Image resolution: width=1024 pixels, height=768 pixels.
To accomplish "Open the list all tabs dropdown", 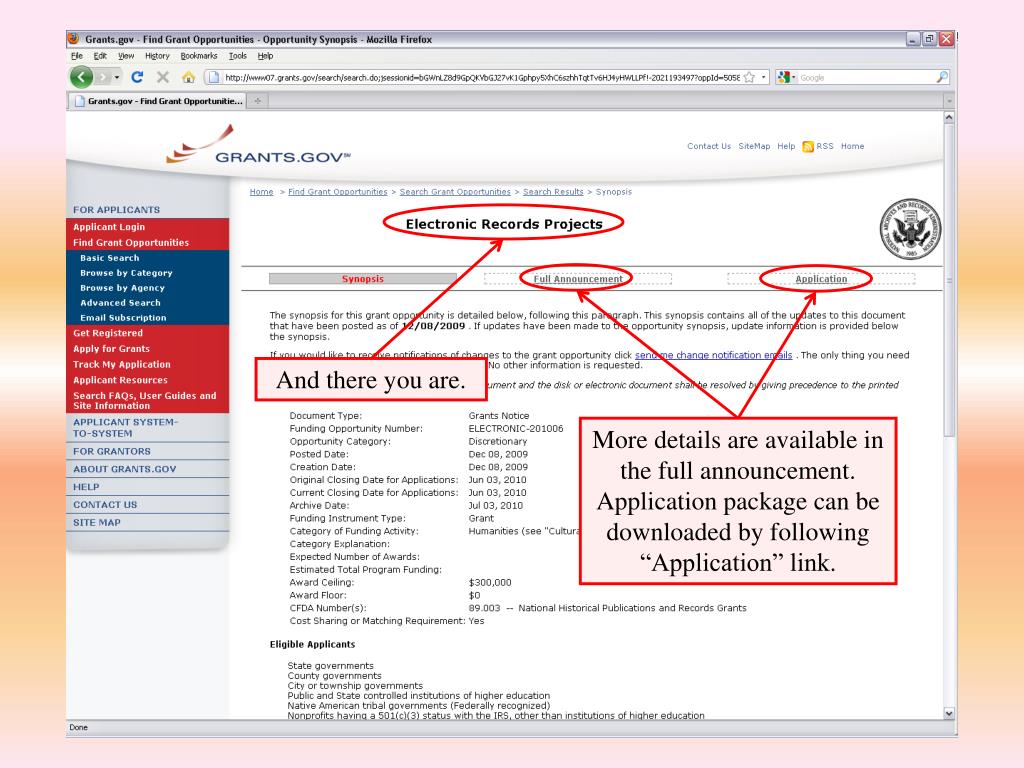I will pyautogui.click(x=950, y=101).
